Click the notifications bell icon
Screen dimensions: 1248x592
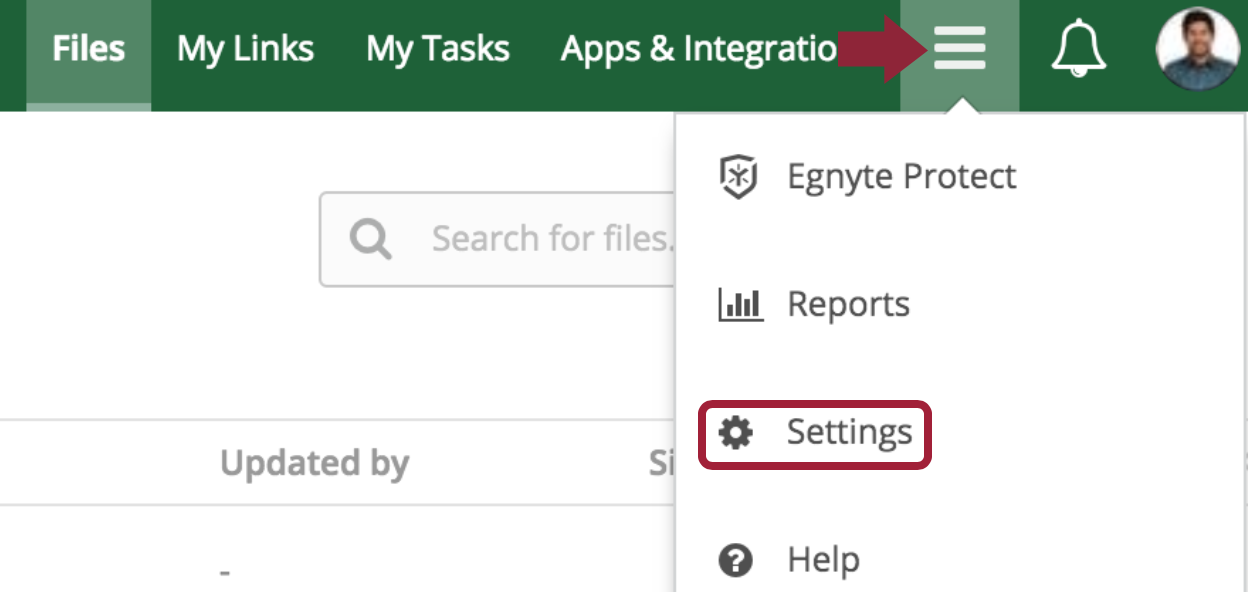point(1078,48)
